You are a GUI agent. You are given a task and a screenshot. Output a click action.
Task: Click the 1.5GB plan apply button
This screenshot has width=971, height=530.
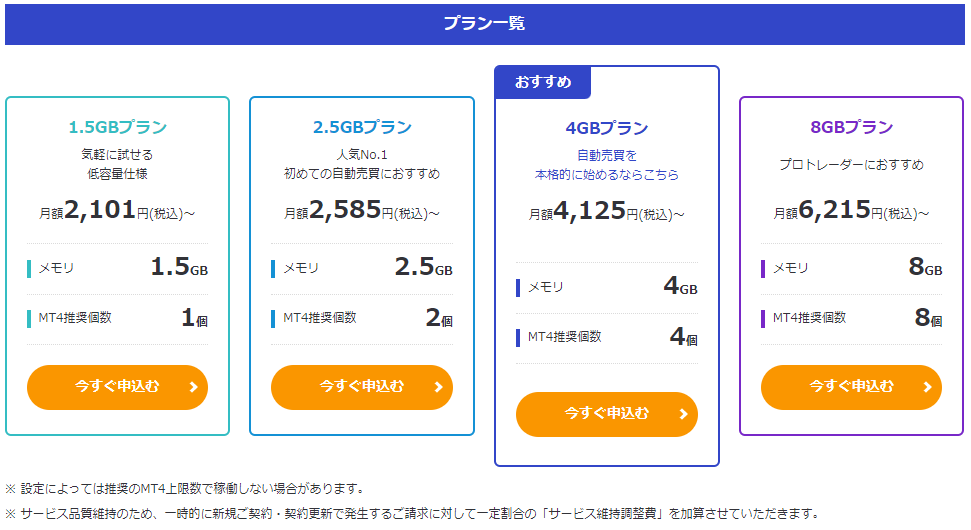tap(117, 387)
